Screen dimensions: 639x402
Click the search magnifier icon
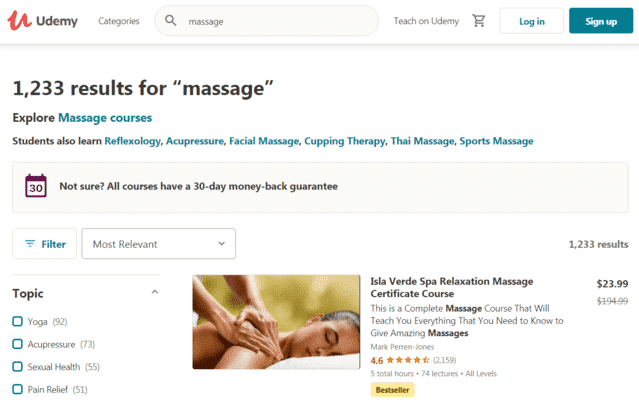click(171, 20)
